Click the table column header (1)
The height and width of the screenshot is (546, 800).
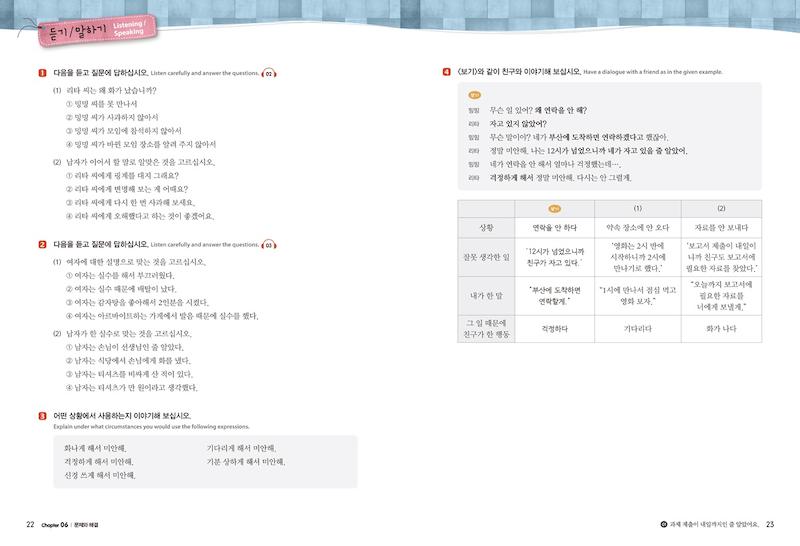click(x=638, y=209)
